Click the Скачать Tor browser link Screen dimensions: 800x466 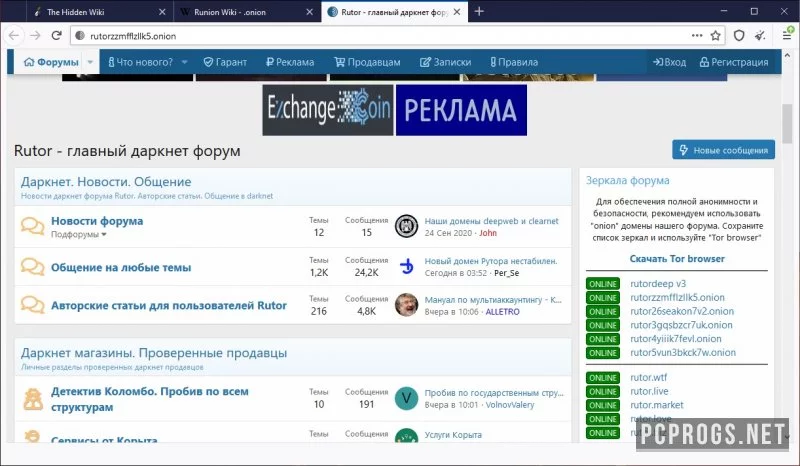pos(677,259)
